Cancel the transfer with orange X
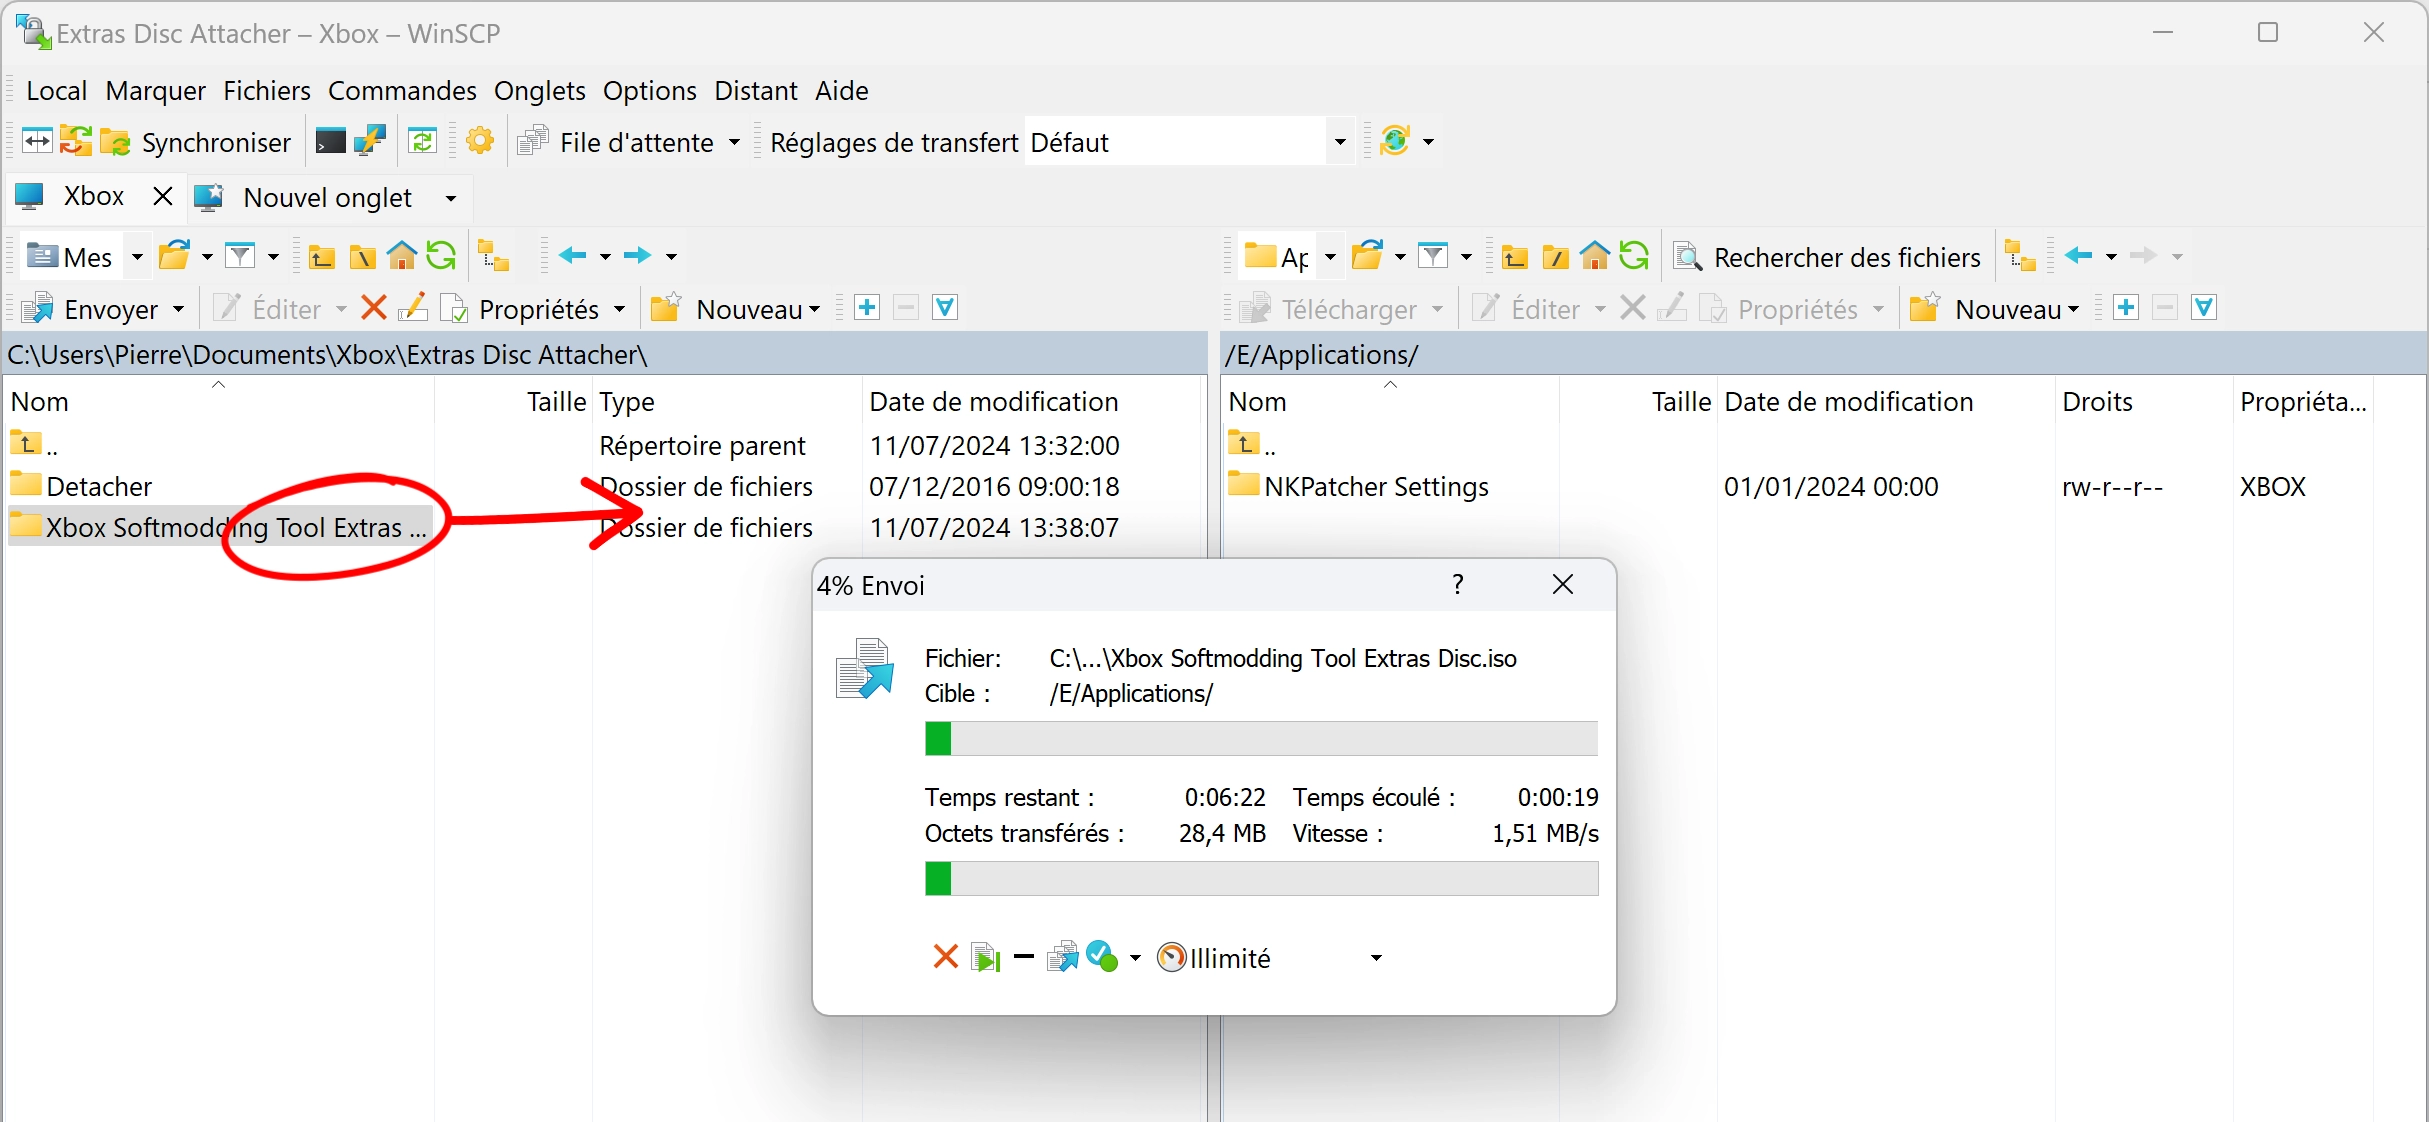 pyautogui.click(x=945, y=957)
